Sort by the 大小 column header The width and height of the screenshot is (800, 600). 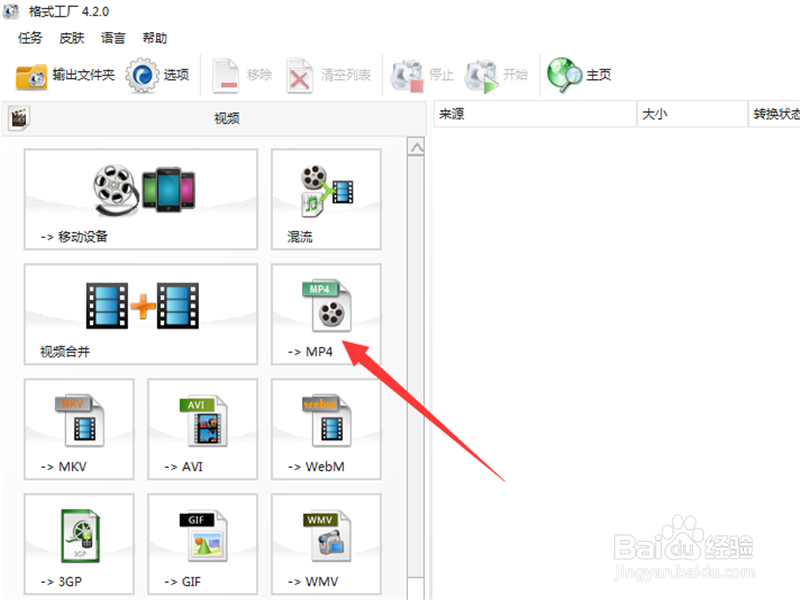692,114
